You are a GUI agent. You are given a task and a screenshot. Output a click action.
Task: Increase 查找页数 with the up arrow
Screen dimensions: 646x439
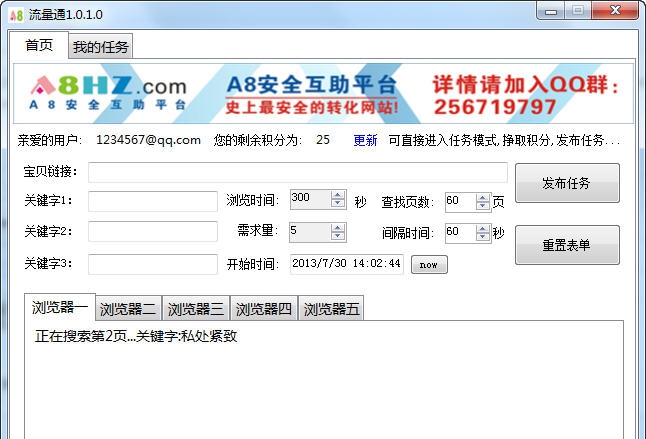(482, 198)
